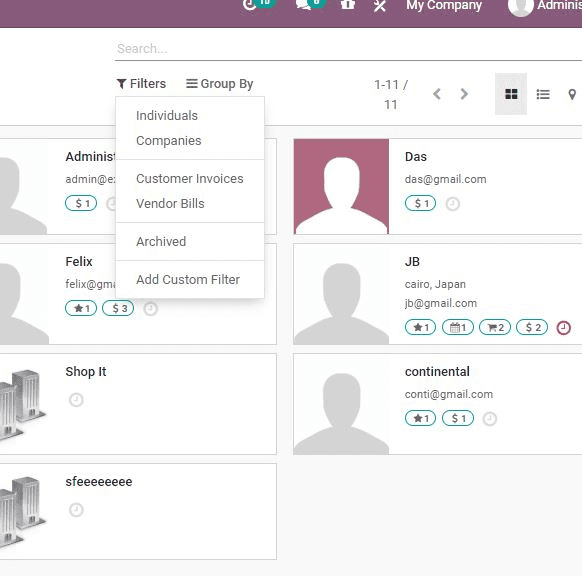
Task: Open the Felix contact name
Action: (x=79, y=262)
